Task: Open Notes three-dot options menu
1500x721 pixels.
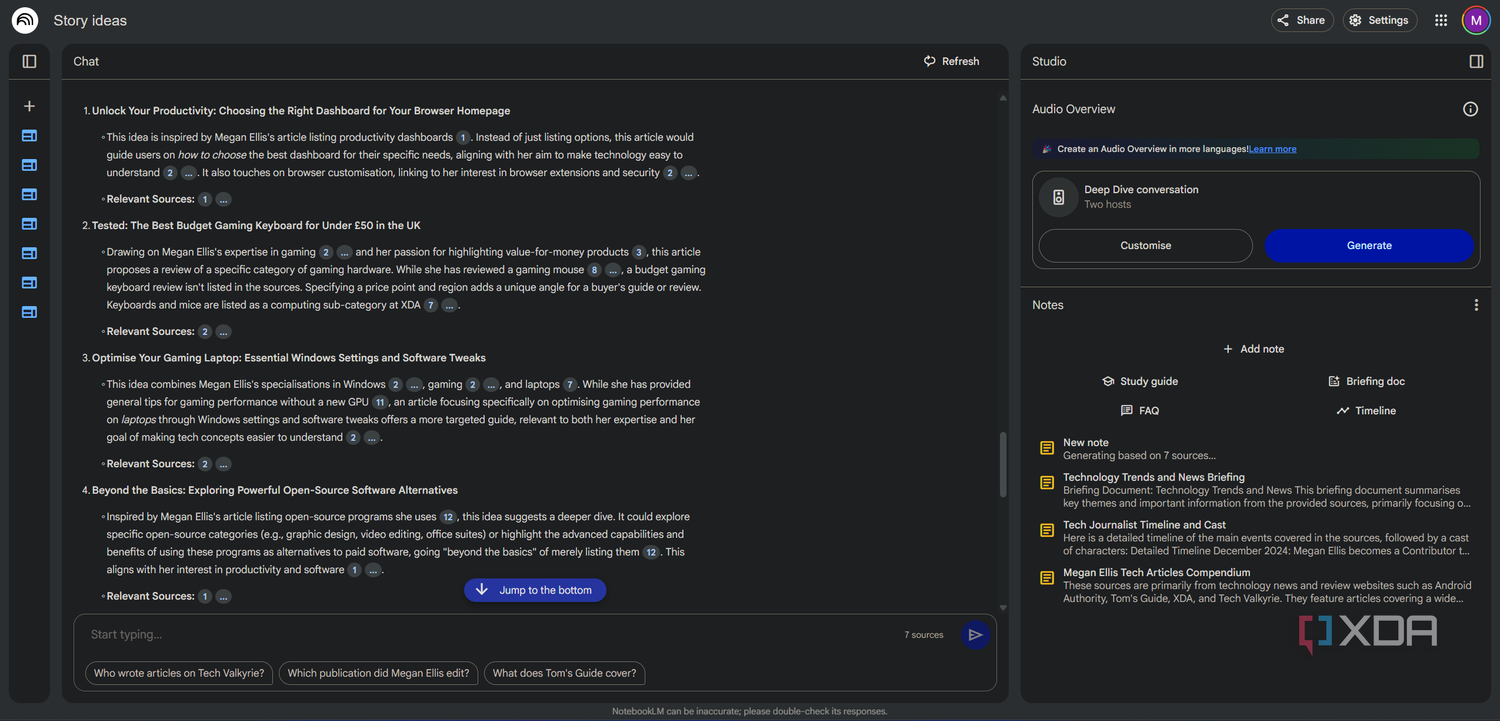Action: 1476,305
